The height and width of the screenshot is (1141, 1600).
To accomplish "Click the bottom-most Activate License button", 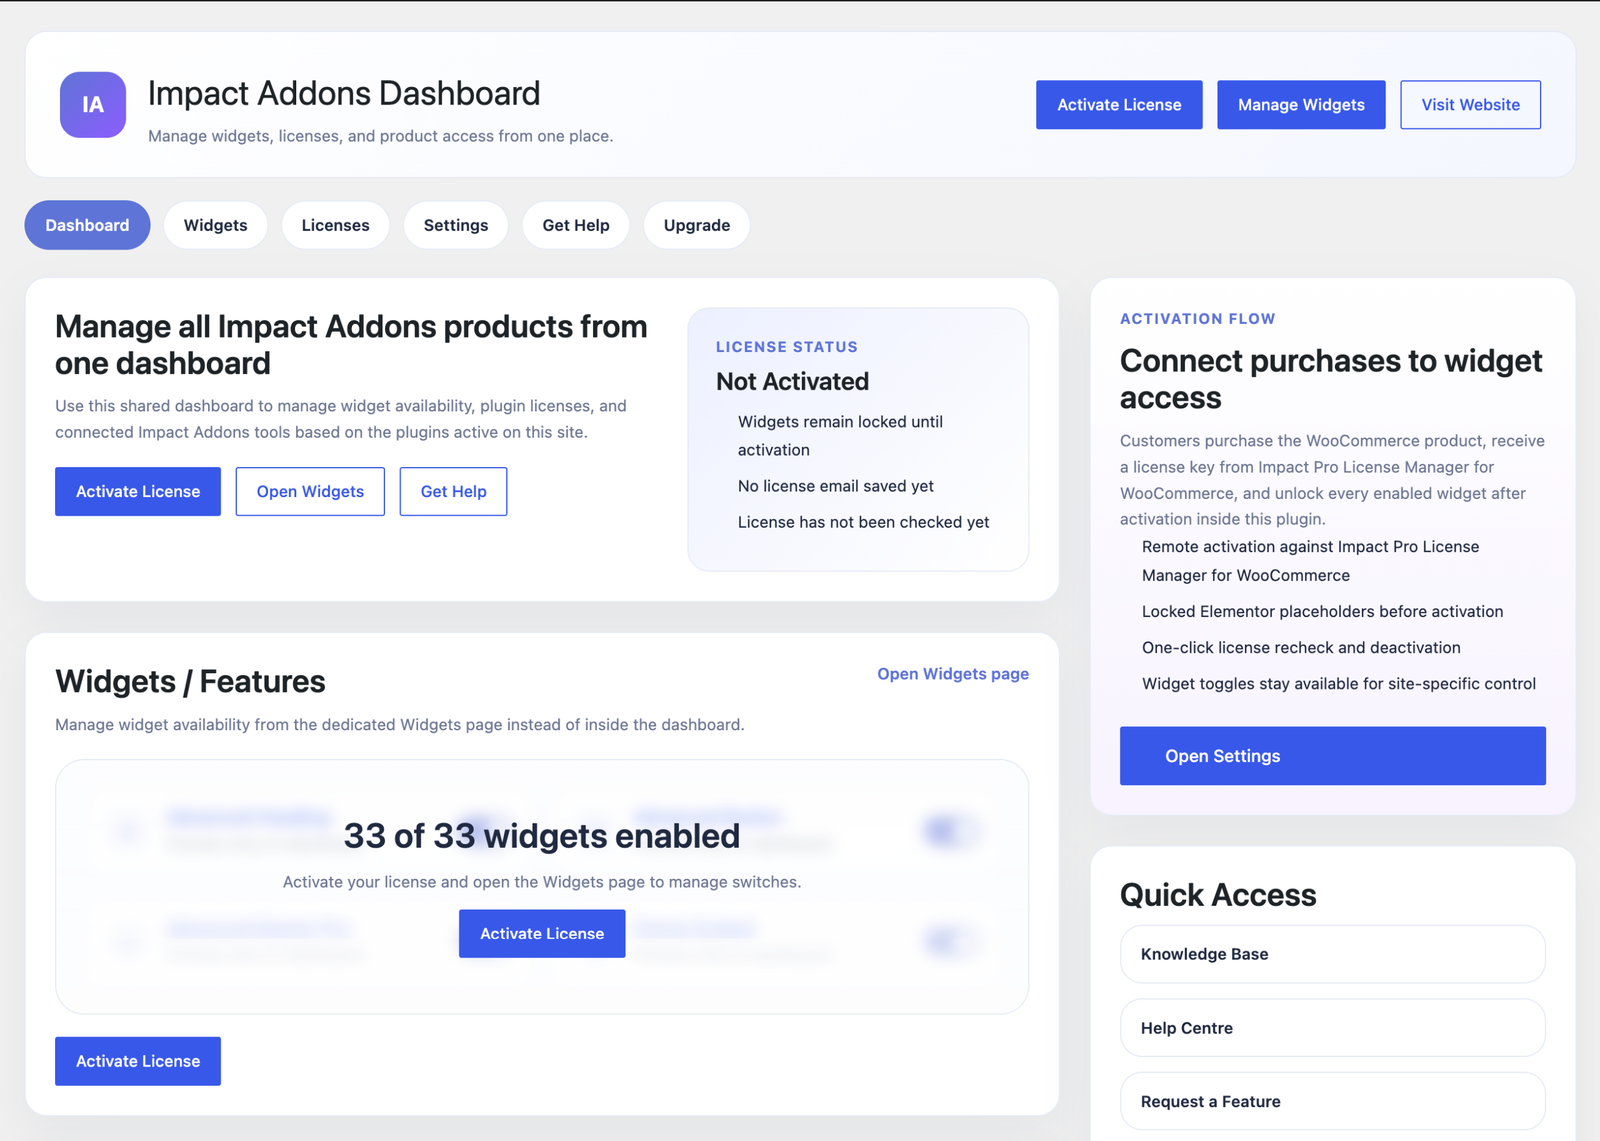I will click(138, 1061).
